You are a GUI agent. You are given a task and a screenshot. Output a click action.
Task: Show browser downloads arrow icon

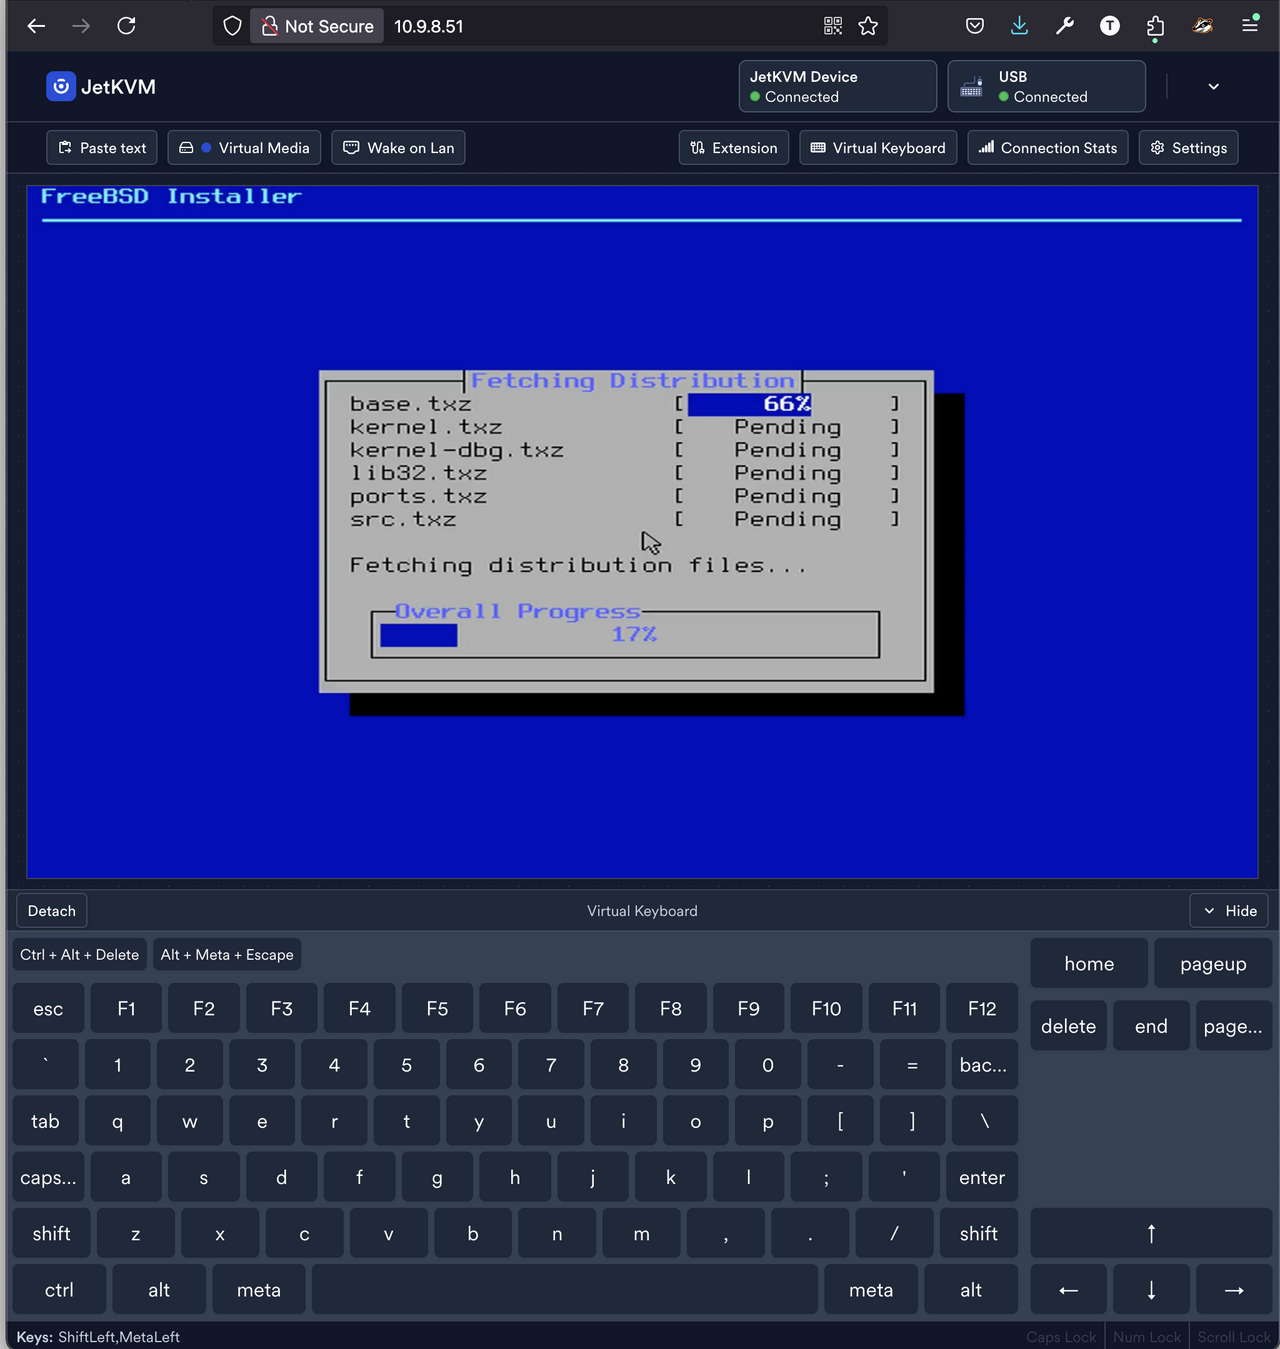pos(1019,26)
